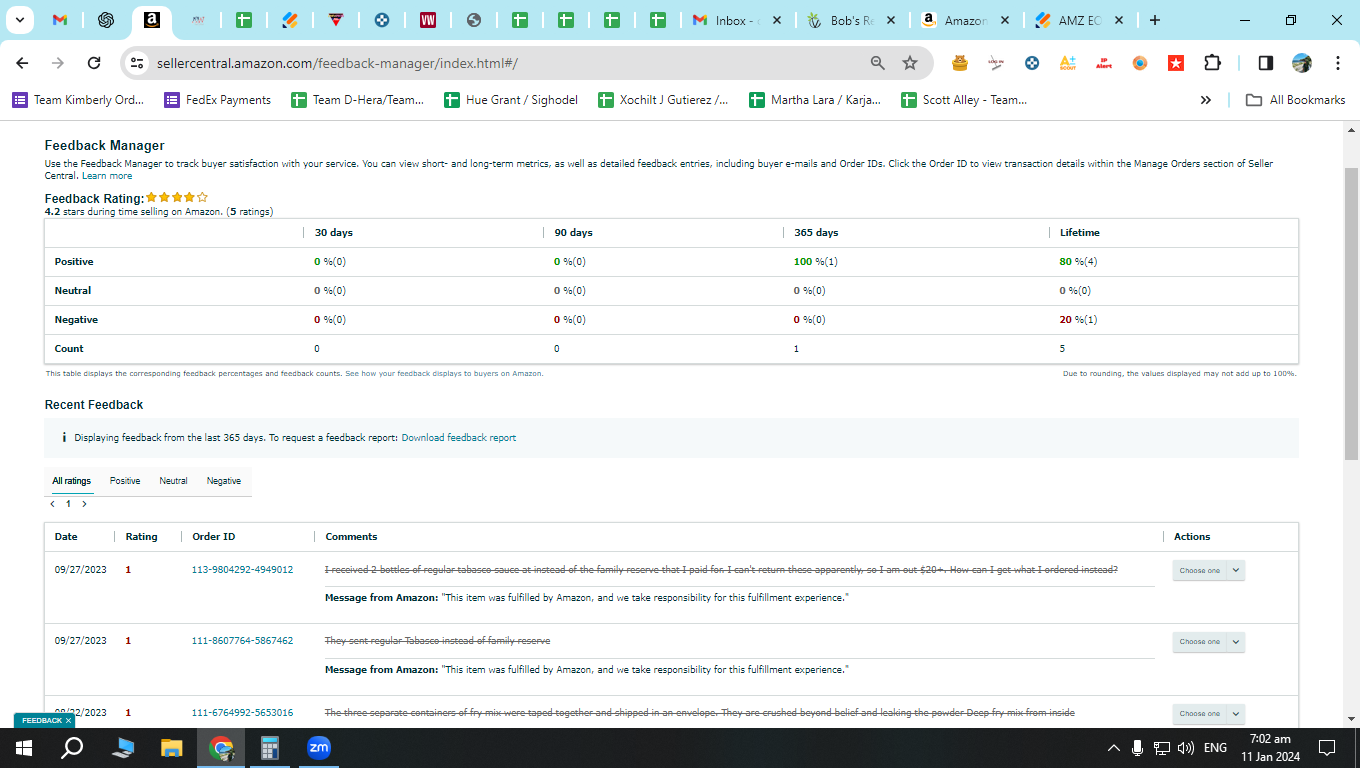The width and height of the screenshot is (1360, 768).
Task: Open the volume control in system tray
Action: [x=1186, y=748]
